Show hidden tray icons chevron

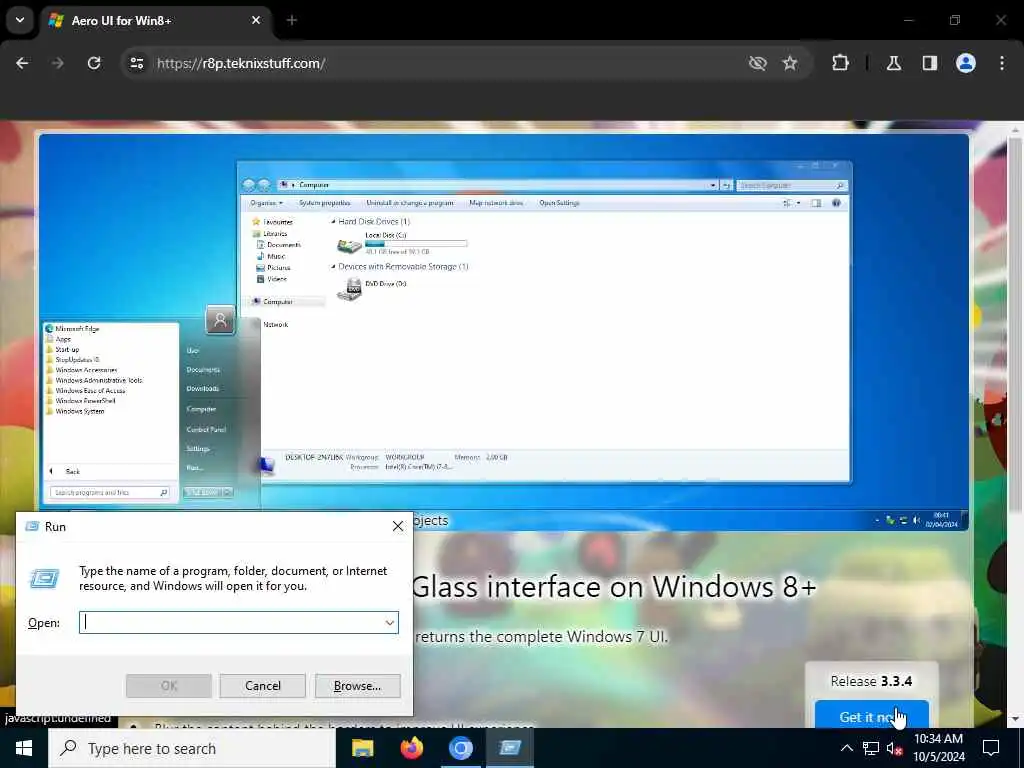coord(846,748)
